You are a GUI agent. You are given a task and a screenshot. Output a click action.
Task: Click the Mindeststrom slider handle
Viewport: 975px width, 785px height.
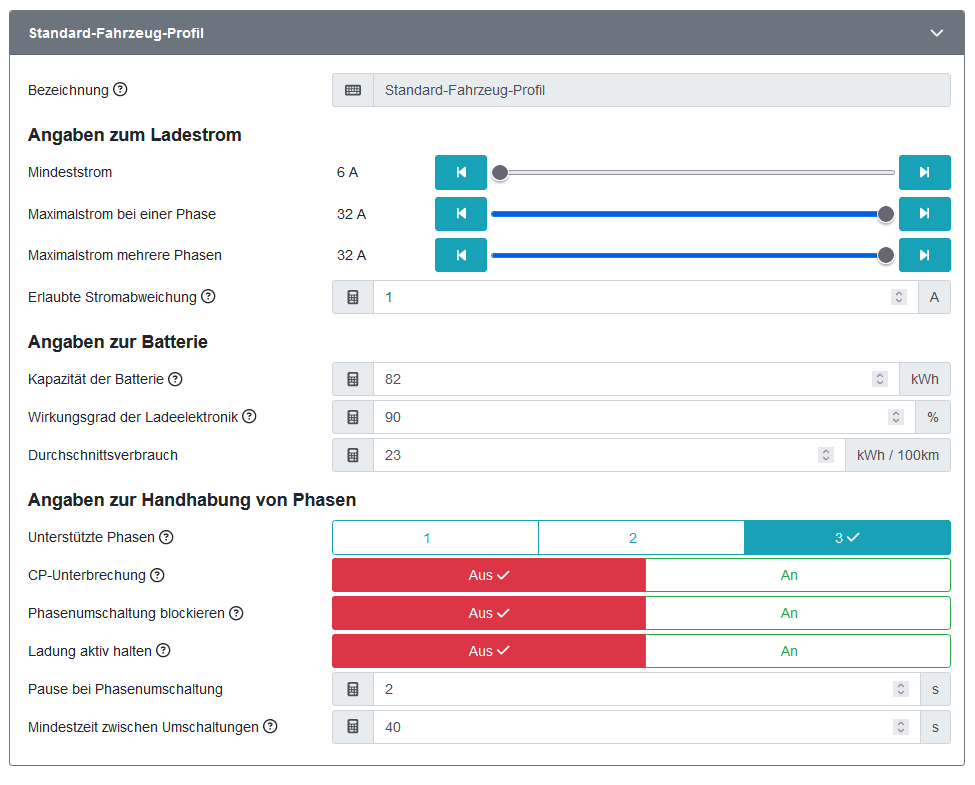[x=500, y=173]
